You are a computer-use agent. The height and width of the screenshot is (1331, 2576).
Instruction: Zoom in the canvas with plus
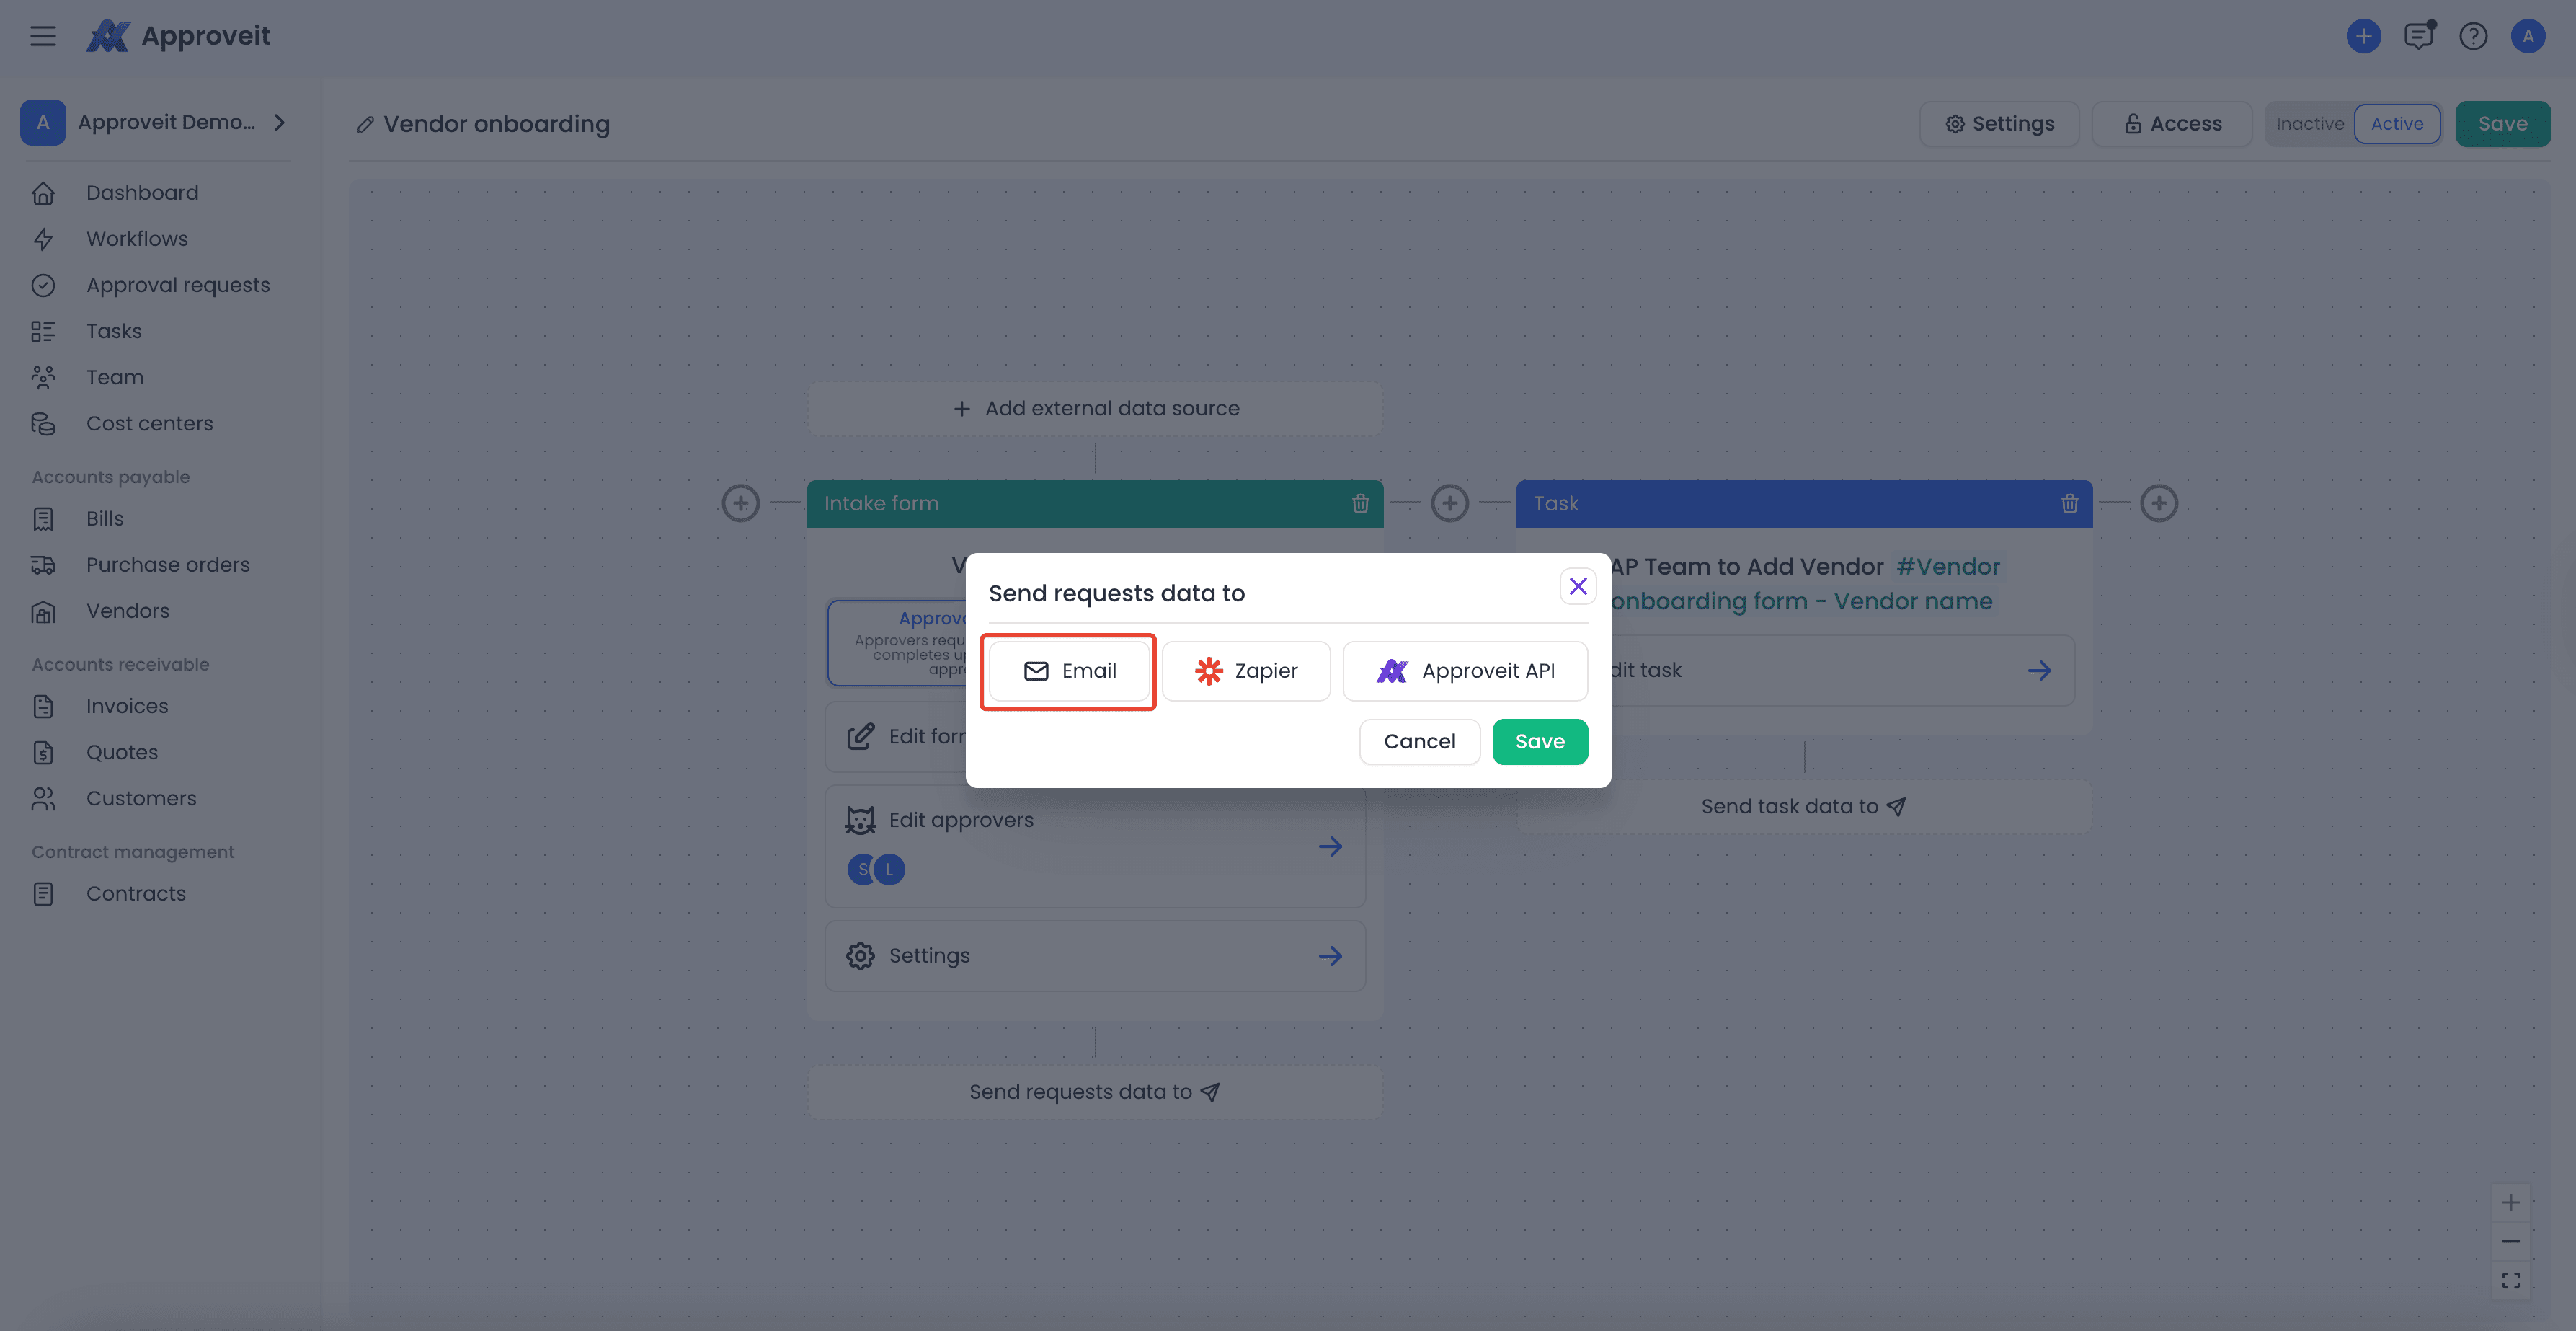point(2510,1202)
